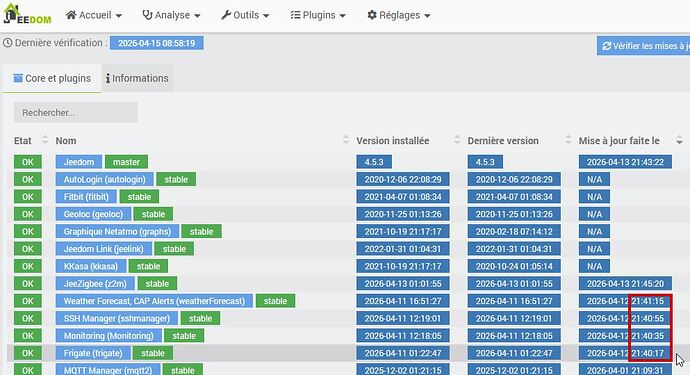Open JeeZigbee (z2m) plugin

click(95, 284)
